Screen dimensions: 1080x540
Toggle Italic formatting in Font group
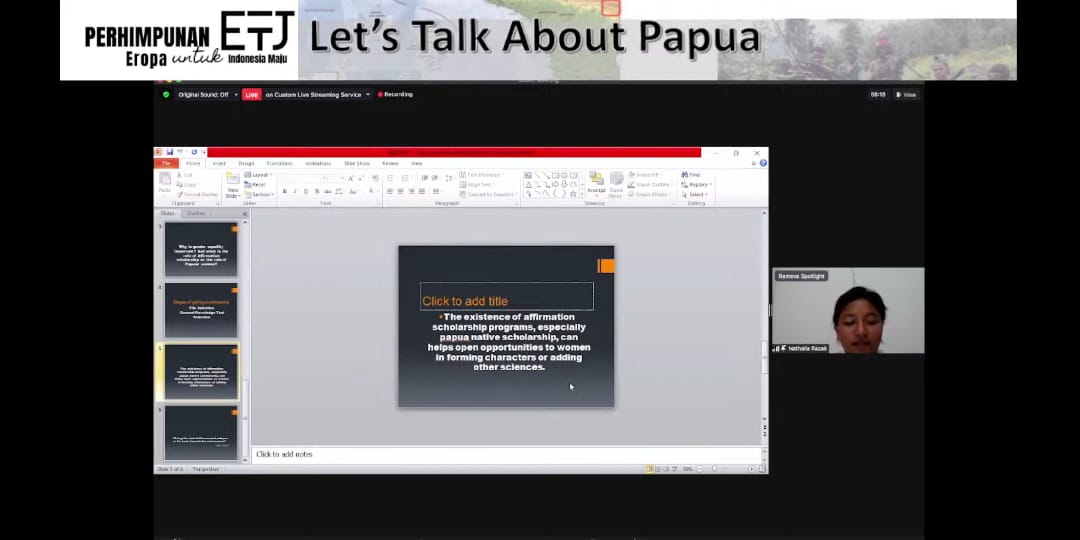(295, 191)
